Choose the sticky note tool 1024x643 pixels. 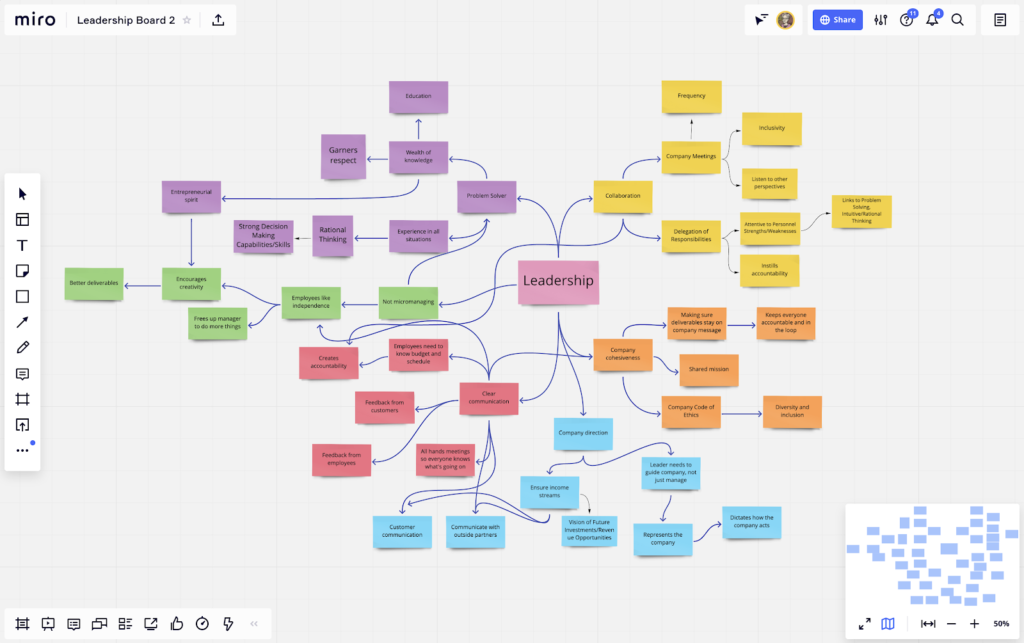22,271
